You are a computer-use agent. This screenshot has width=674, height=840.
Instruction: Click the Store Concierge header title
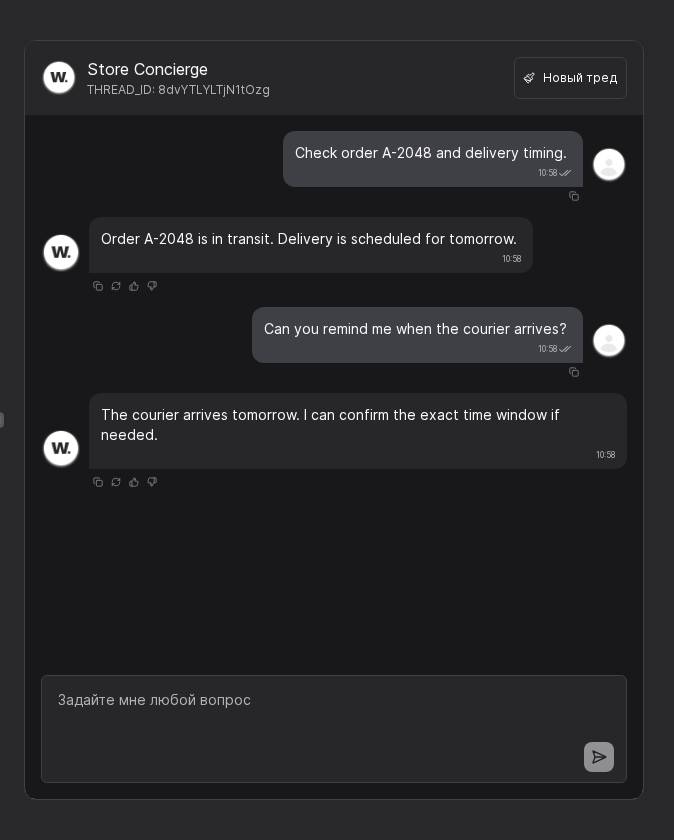click(147, 69)
